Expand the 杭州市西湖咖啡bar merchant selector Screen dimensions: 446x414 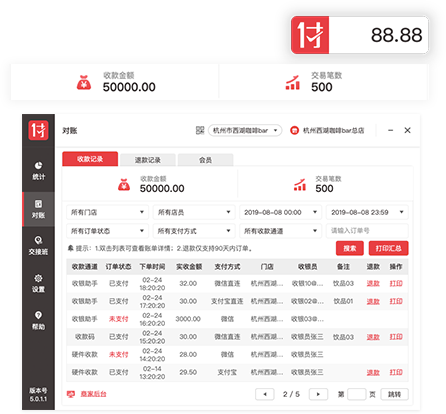[245, 130]
